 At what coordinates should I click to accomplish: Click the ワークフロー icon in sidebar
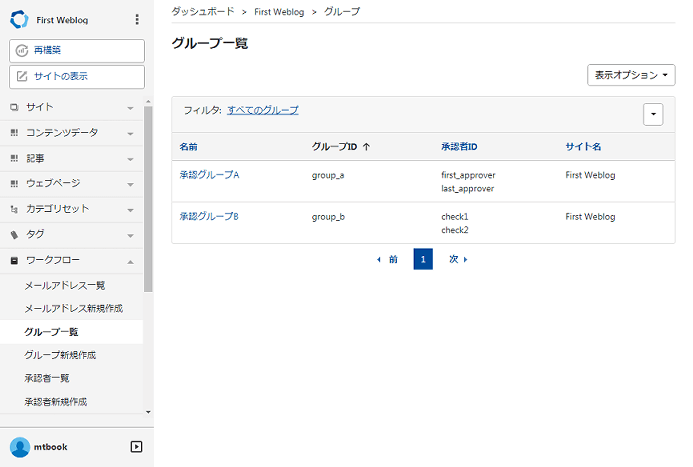[14, 261]
